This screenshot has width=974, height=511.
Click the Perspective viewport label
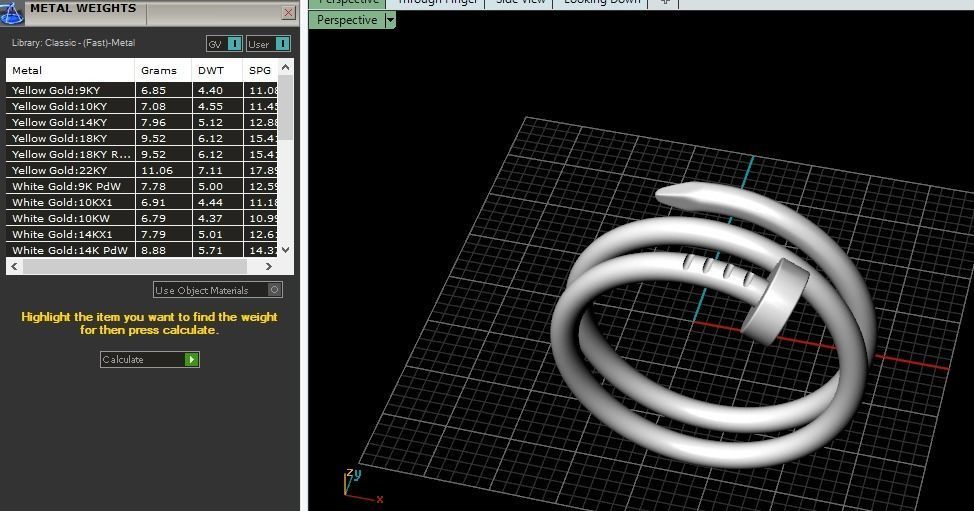point(347,20)
